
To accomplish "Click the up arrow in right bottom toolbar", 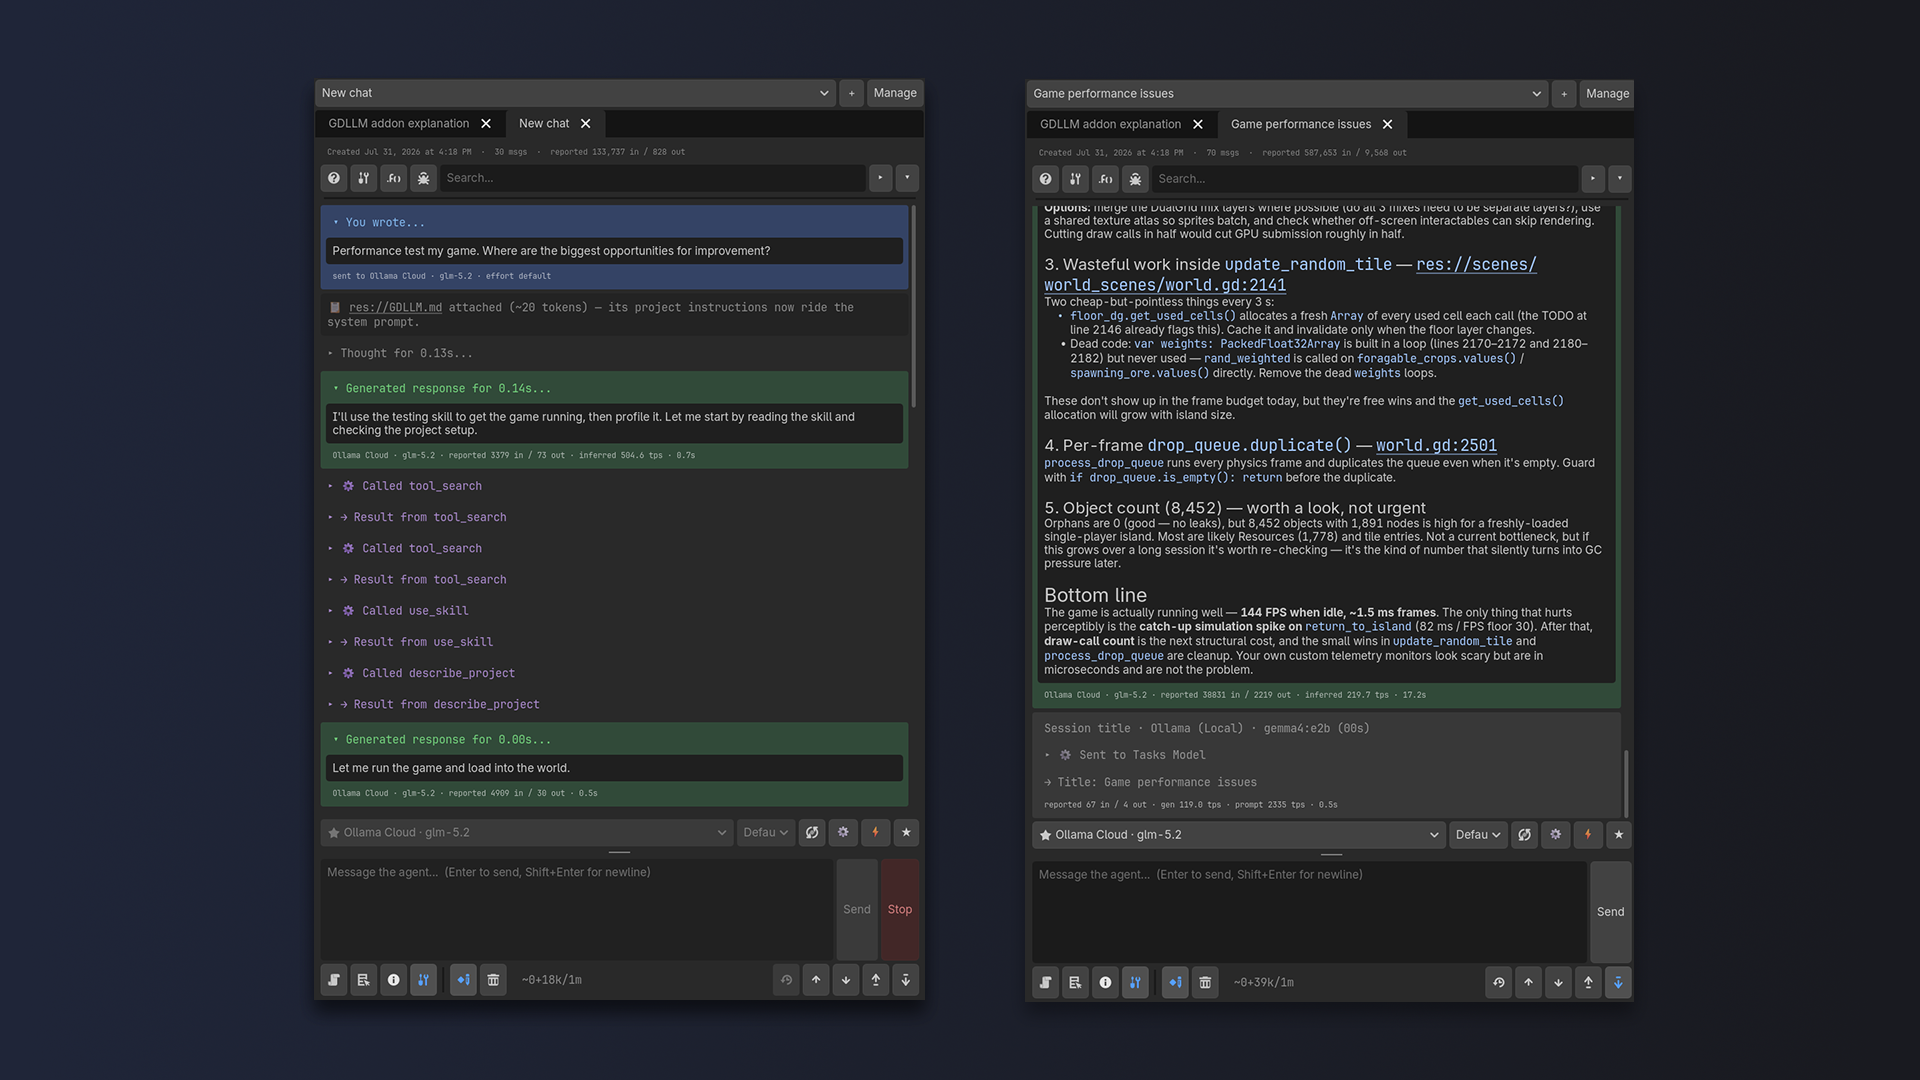I will coord(1528,982).
